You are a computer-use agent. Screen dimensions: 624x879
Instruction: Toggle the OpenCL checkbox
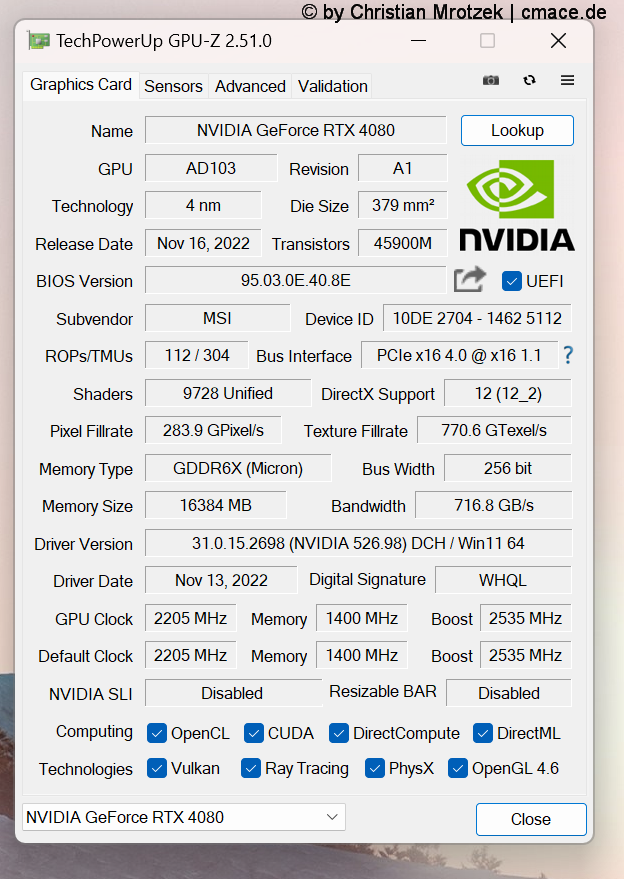(156, 733)
